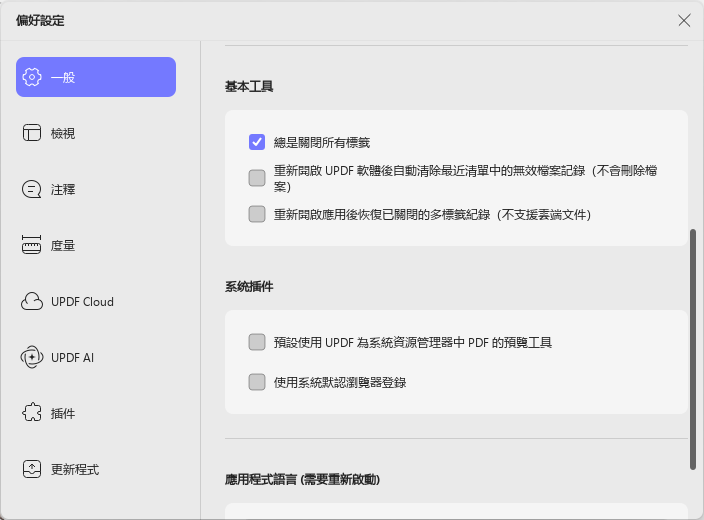Click the 檢視 layout icon

pos(32,133)
